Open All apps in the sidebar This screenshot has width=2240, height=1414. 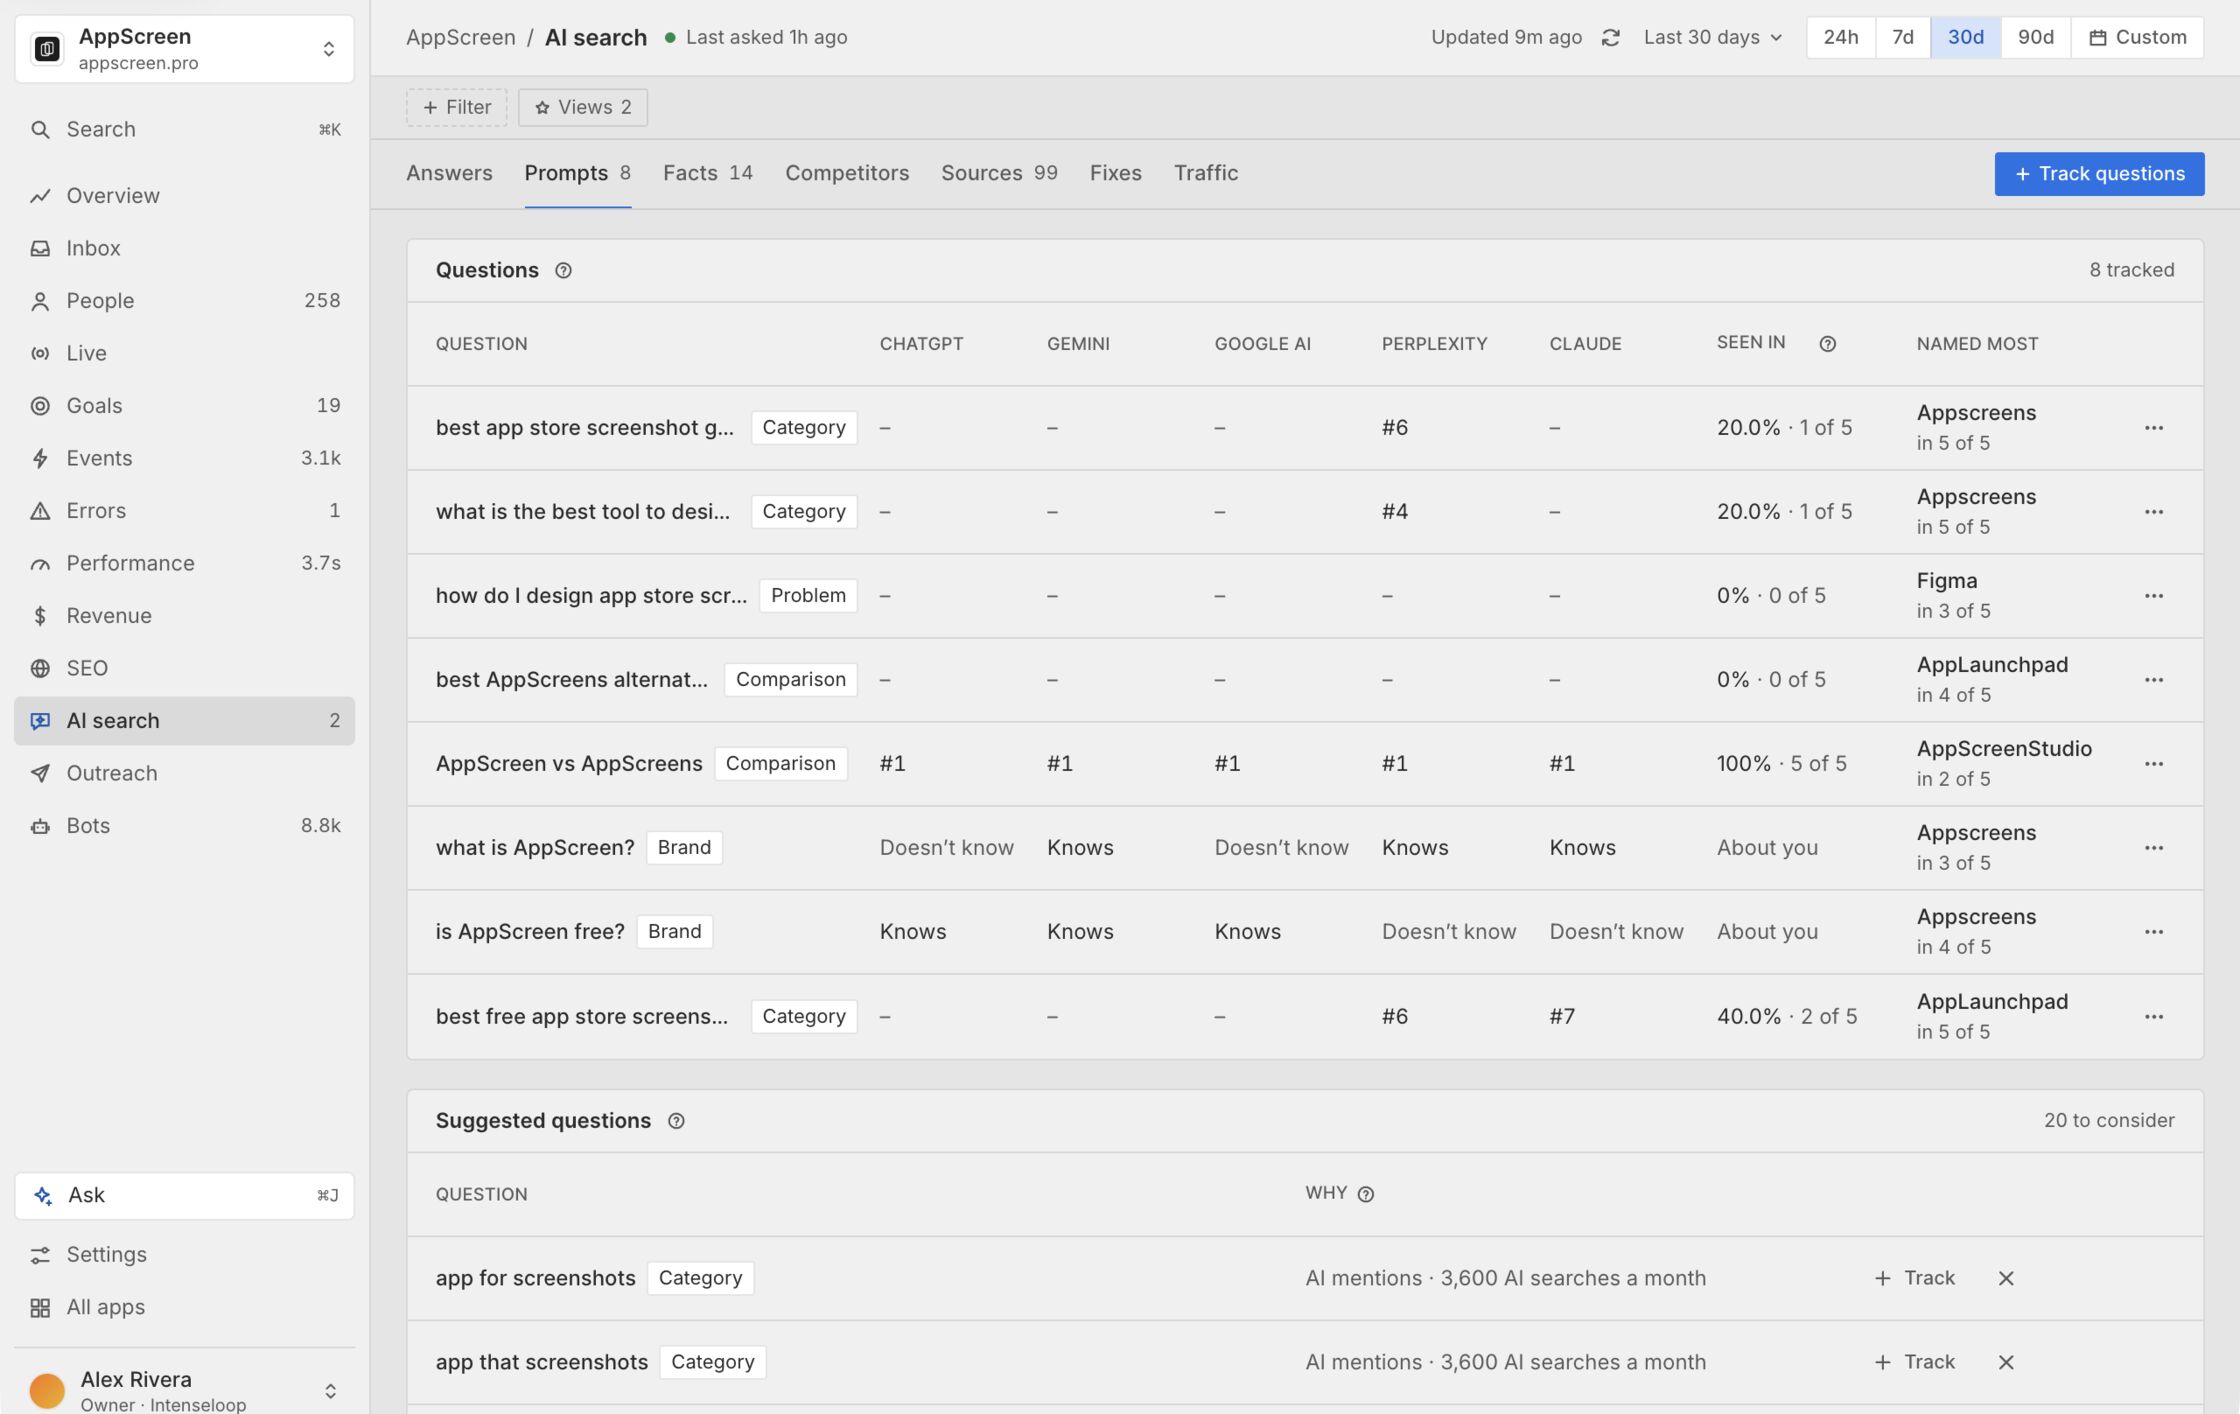(185, 1308)
